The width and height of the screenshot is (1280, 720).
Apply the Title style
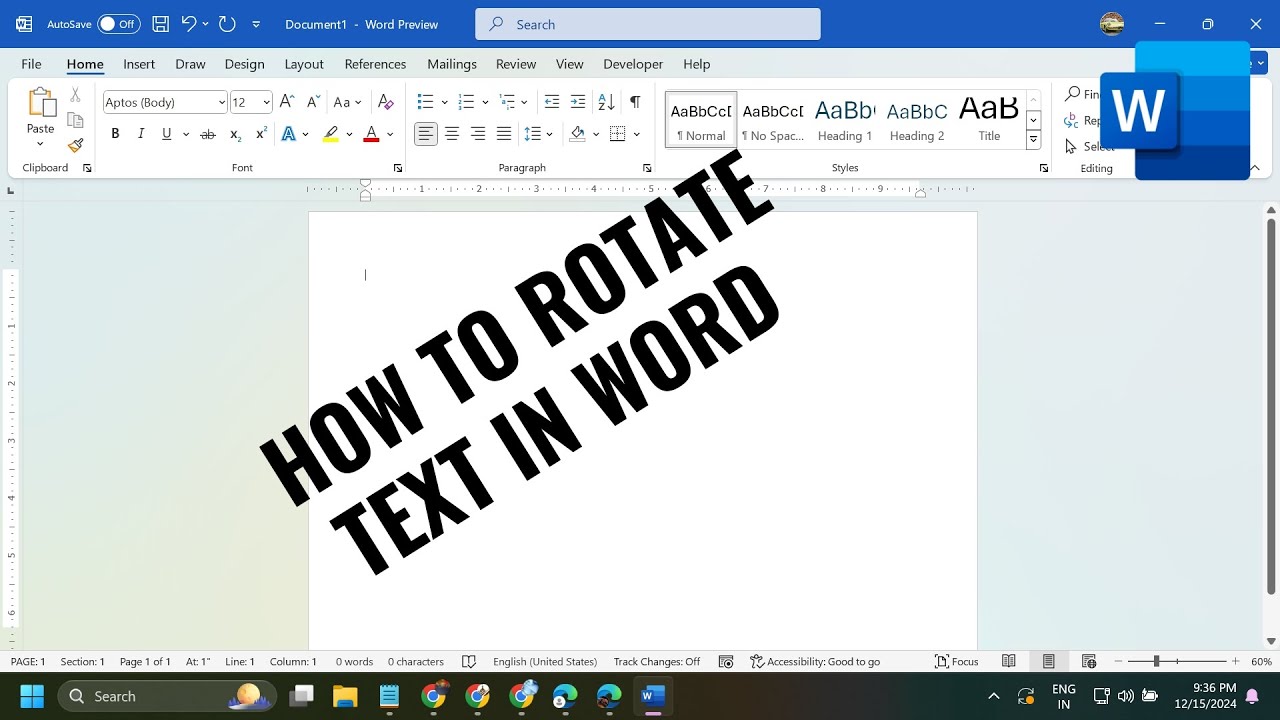[x=989, y=119]
